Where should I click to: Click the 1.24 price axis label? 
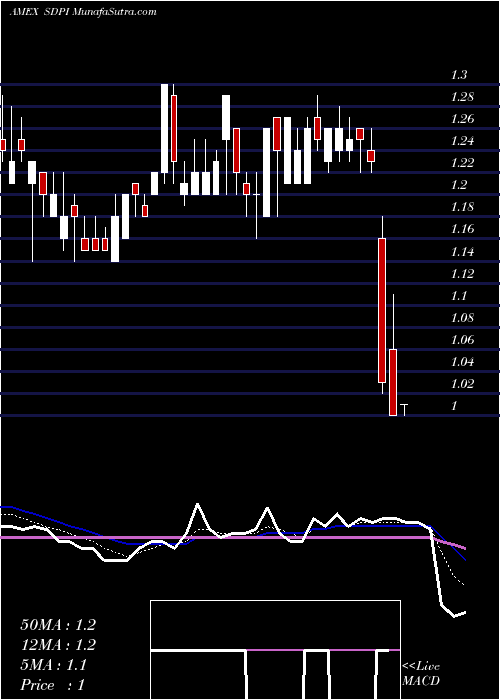[462, 141]
